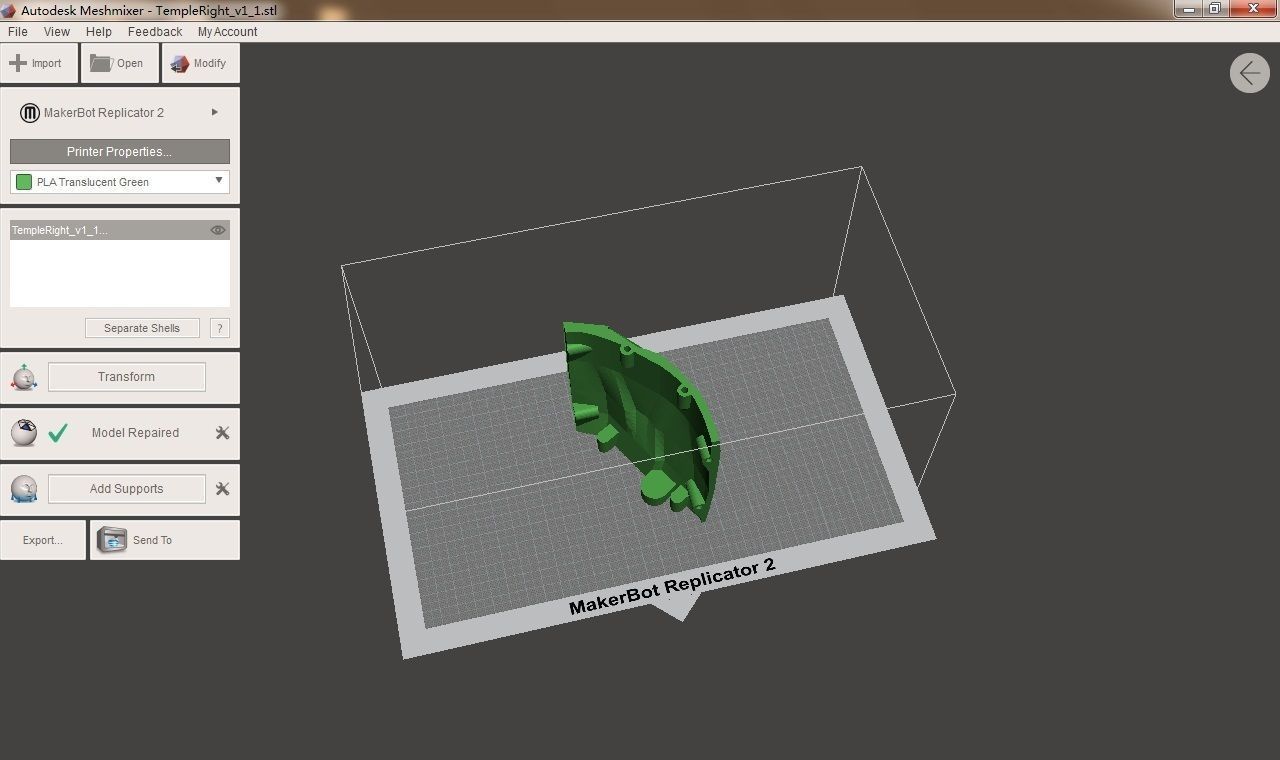Click the repair sphere icon

(x=24, y=433)
